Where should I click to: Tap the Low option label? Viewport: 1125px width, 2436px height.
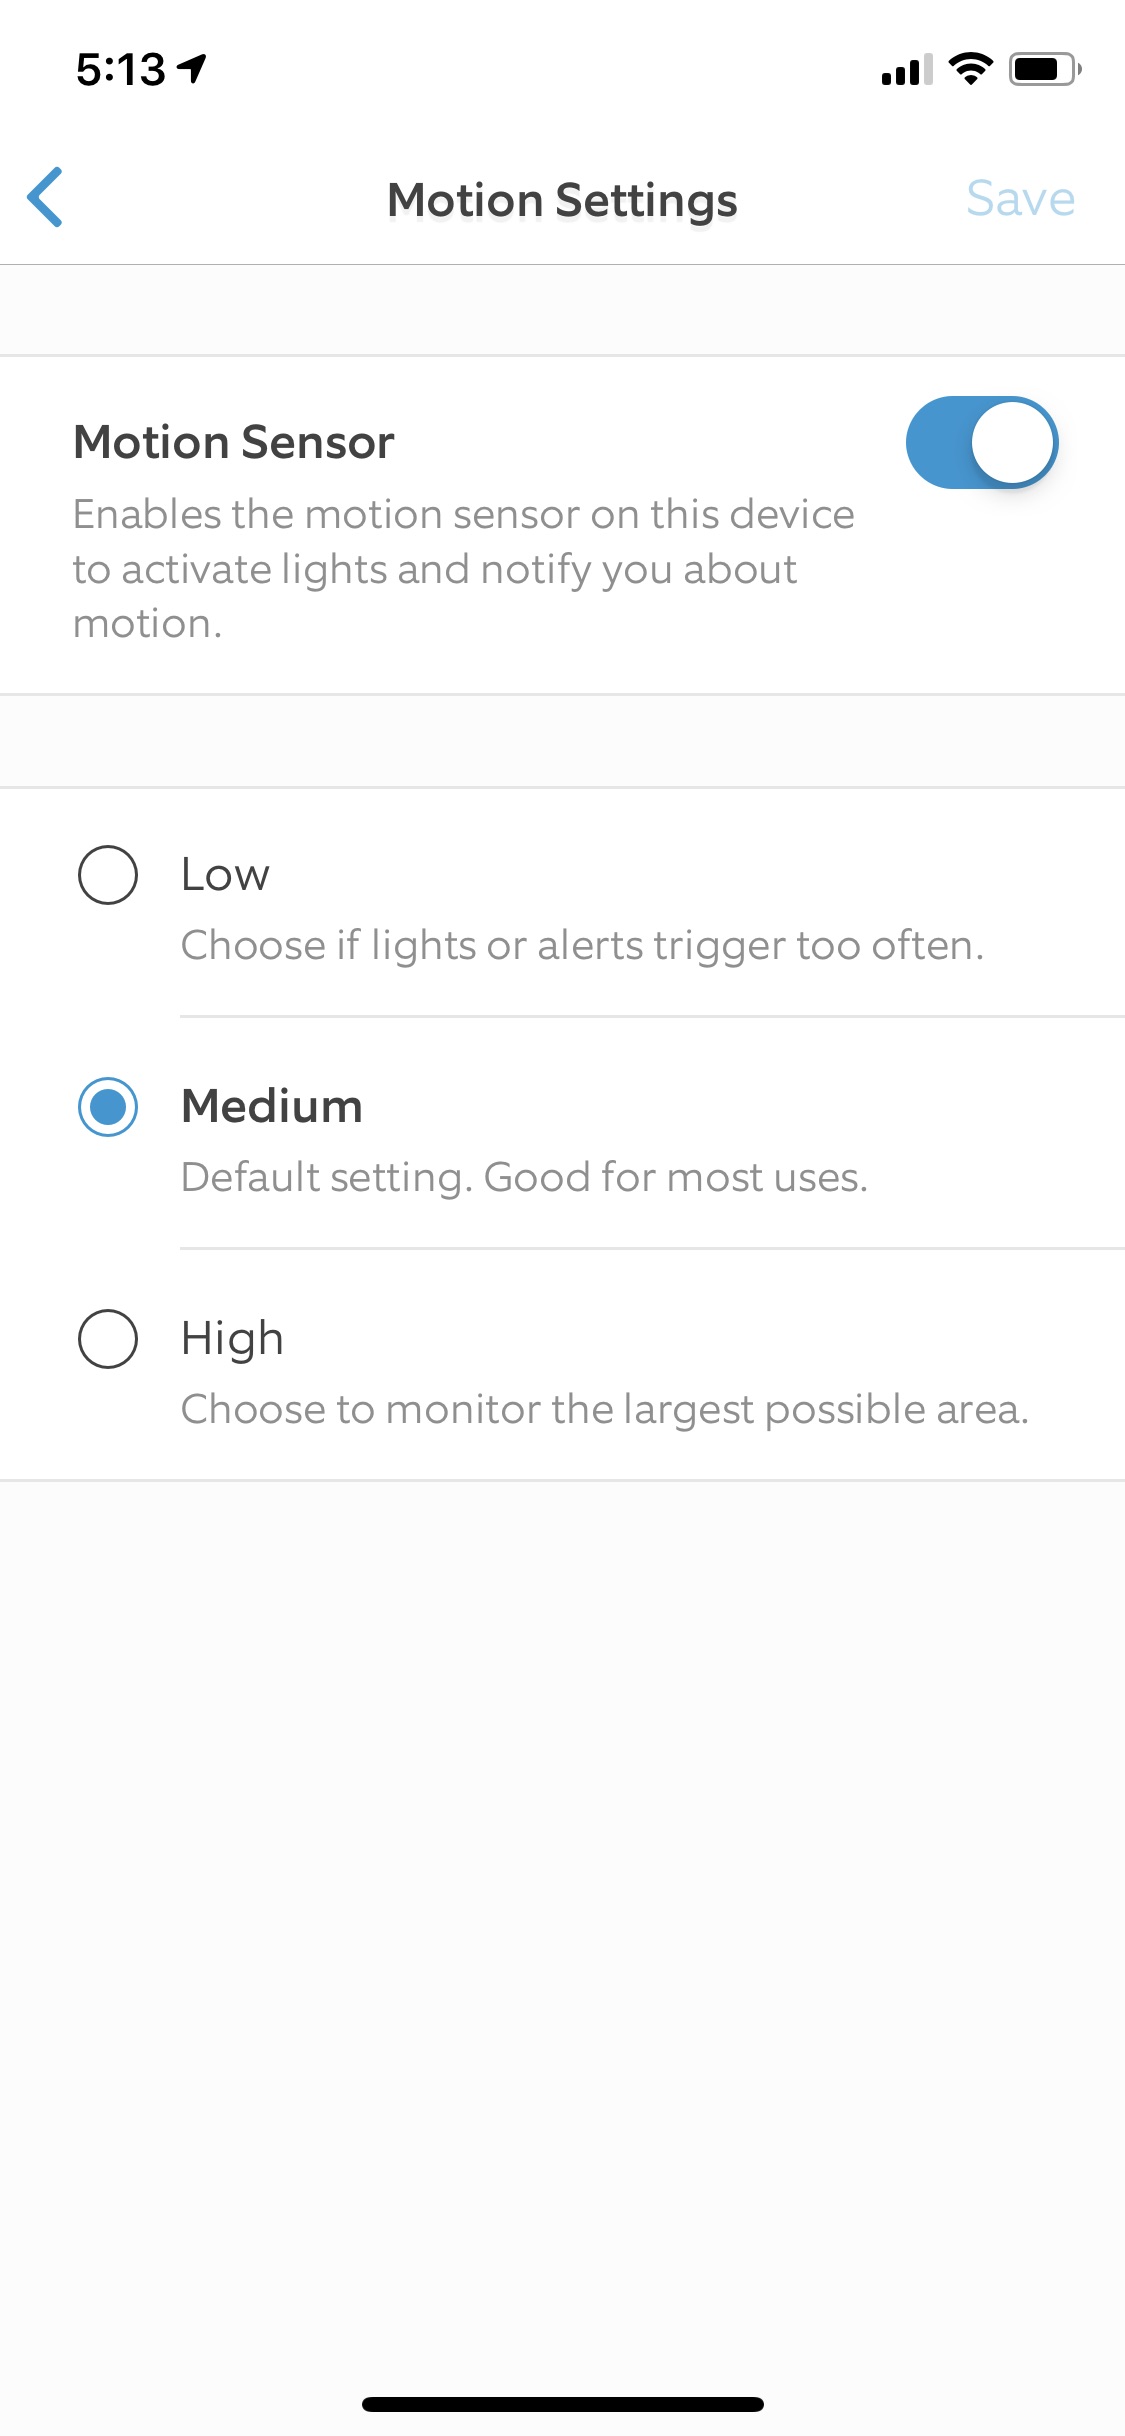pyautogui.click(x=226, y=875)
